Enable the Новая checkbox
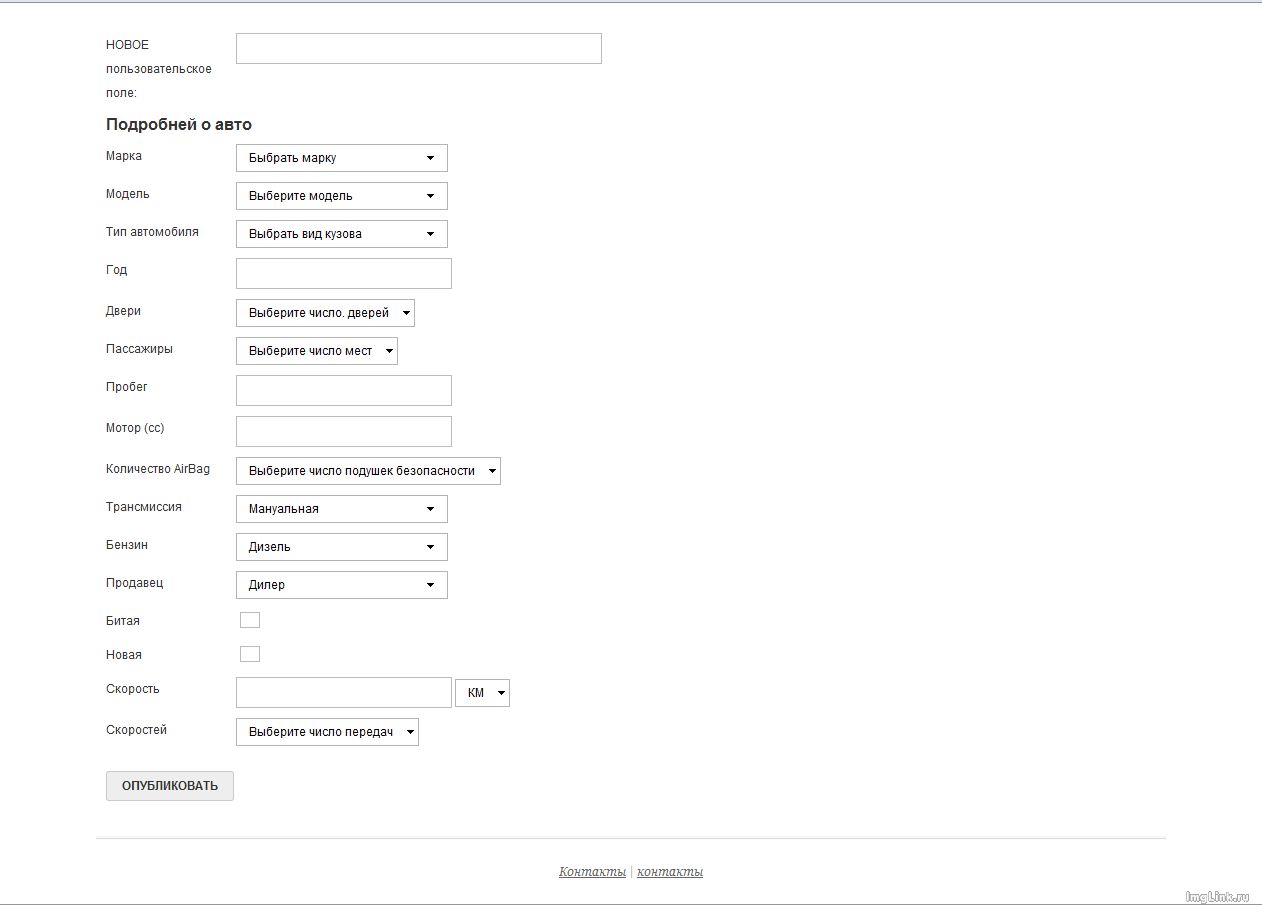Screen dimensions: 1262x905 coord(250,654)
